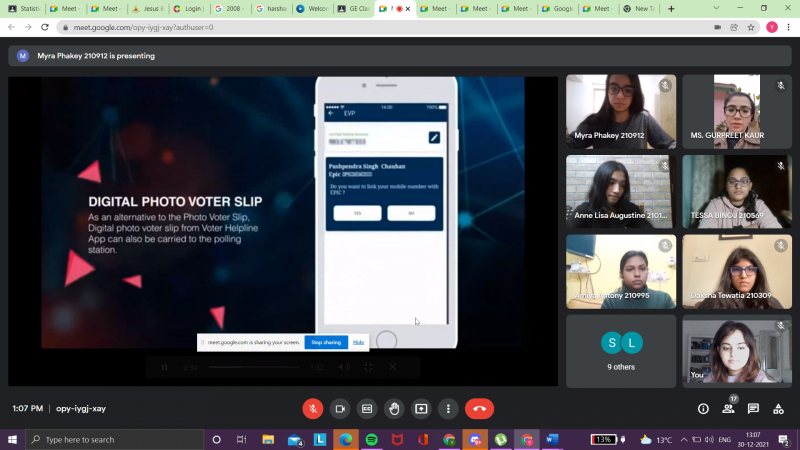This screenshot has width=800, height=450.
Task: Click the taskbar search box
Action: [x=115, y=439]
